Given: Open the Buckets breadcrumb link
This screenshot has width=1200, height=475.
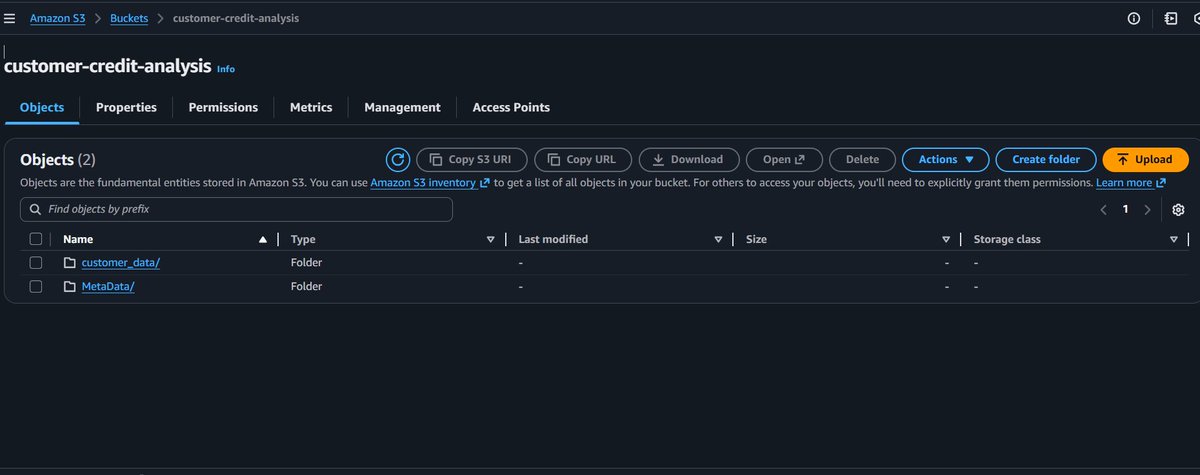Looking at the screenshot, I should [x=129, y=18].
